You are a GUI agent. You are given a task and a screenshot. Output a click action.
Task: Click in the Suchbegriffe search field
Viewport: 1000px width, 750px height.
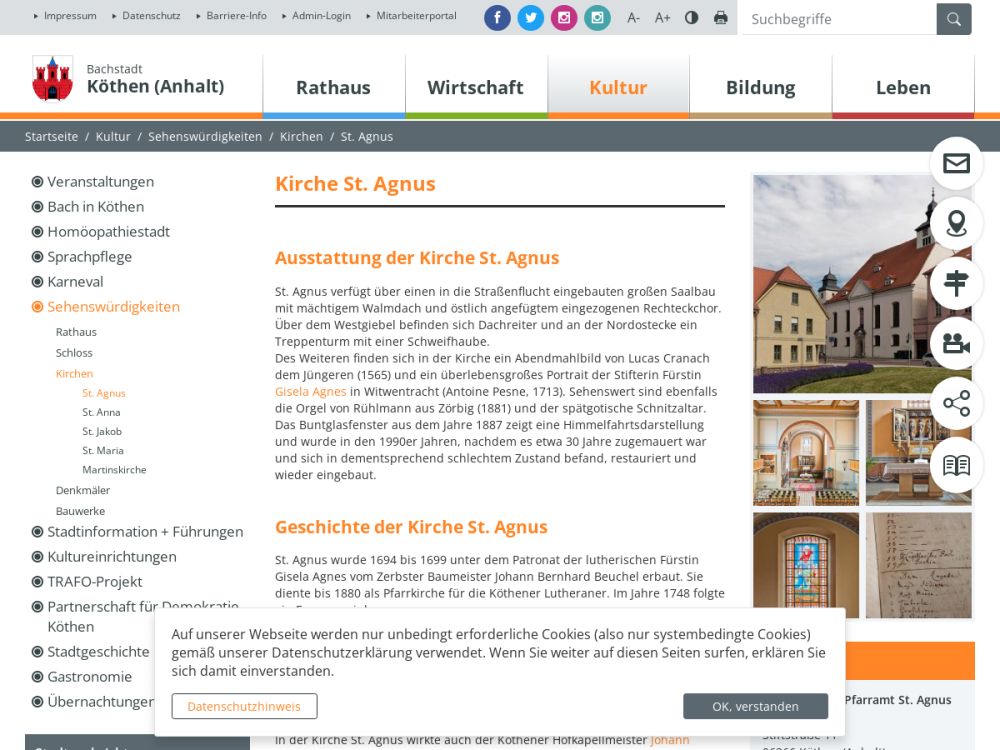point(838,19)
